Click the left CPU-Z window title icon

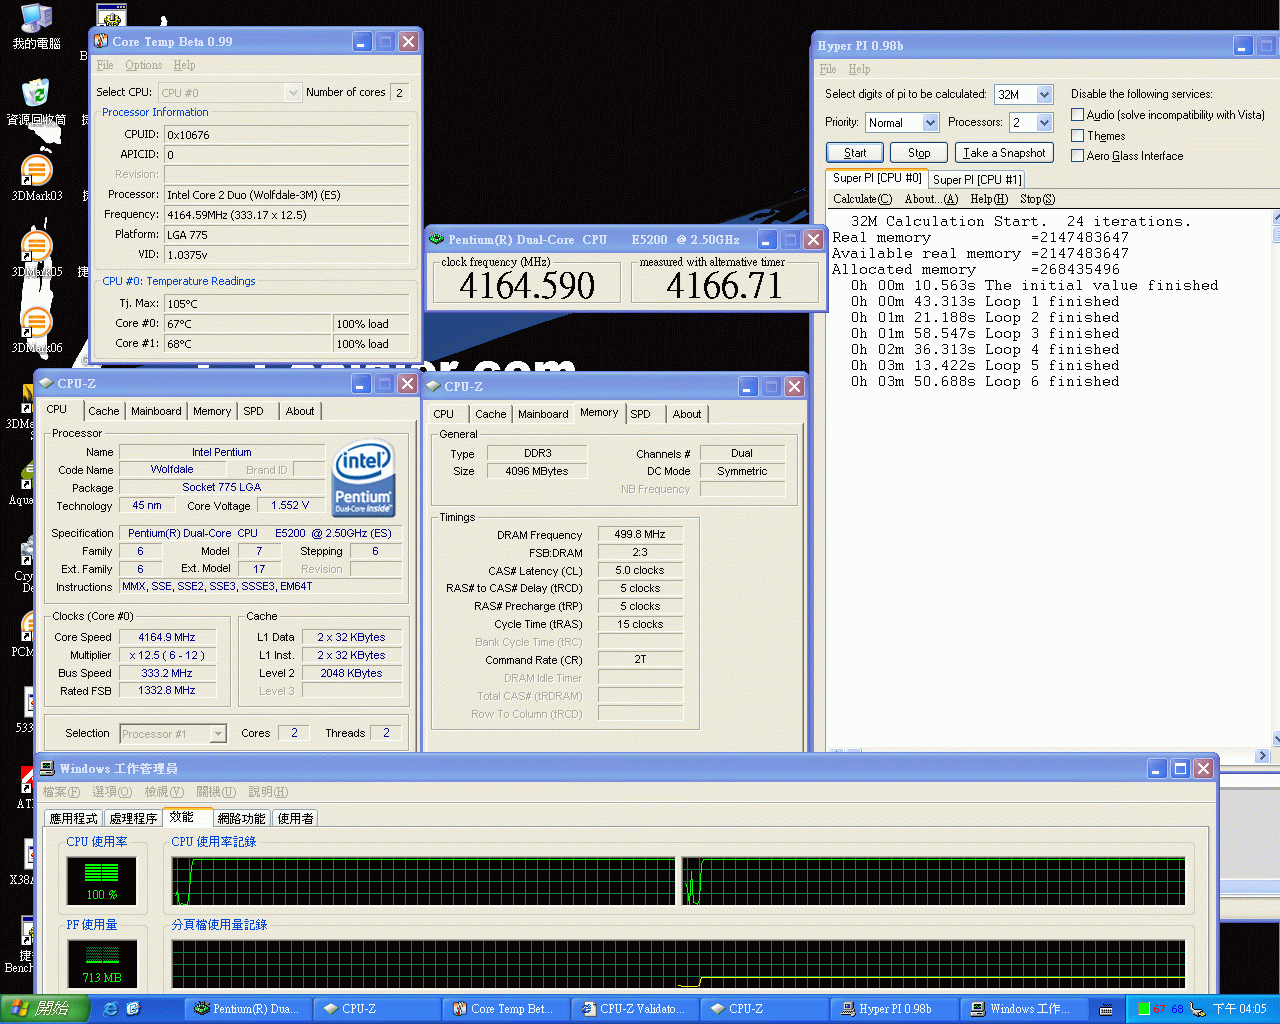coord(45,383)
